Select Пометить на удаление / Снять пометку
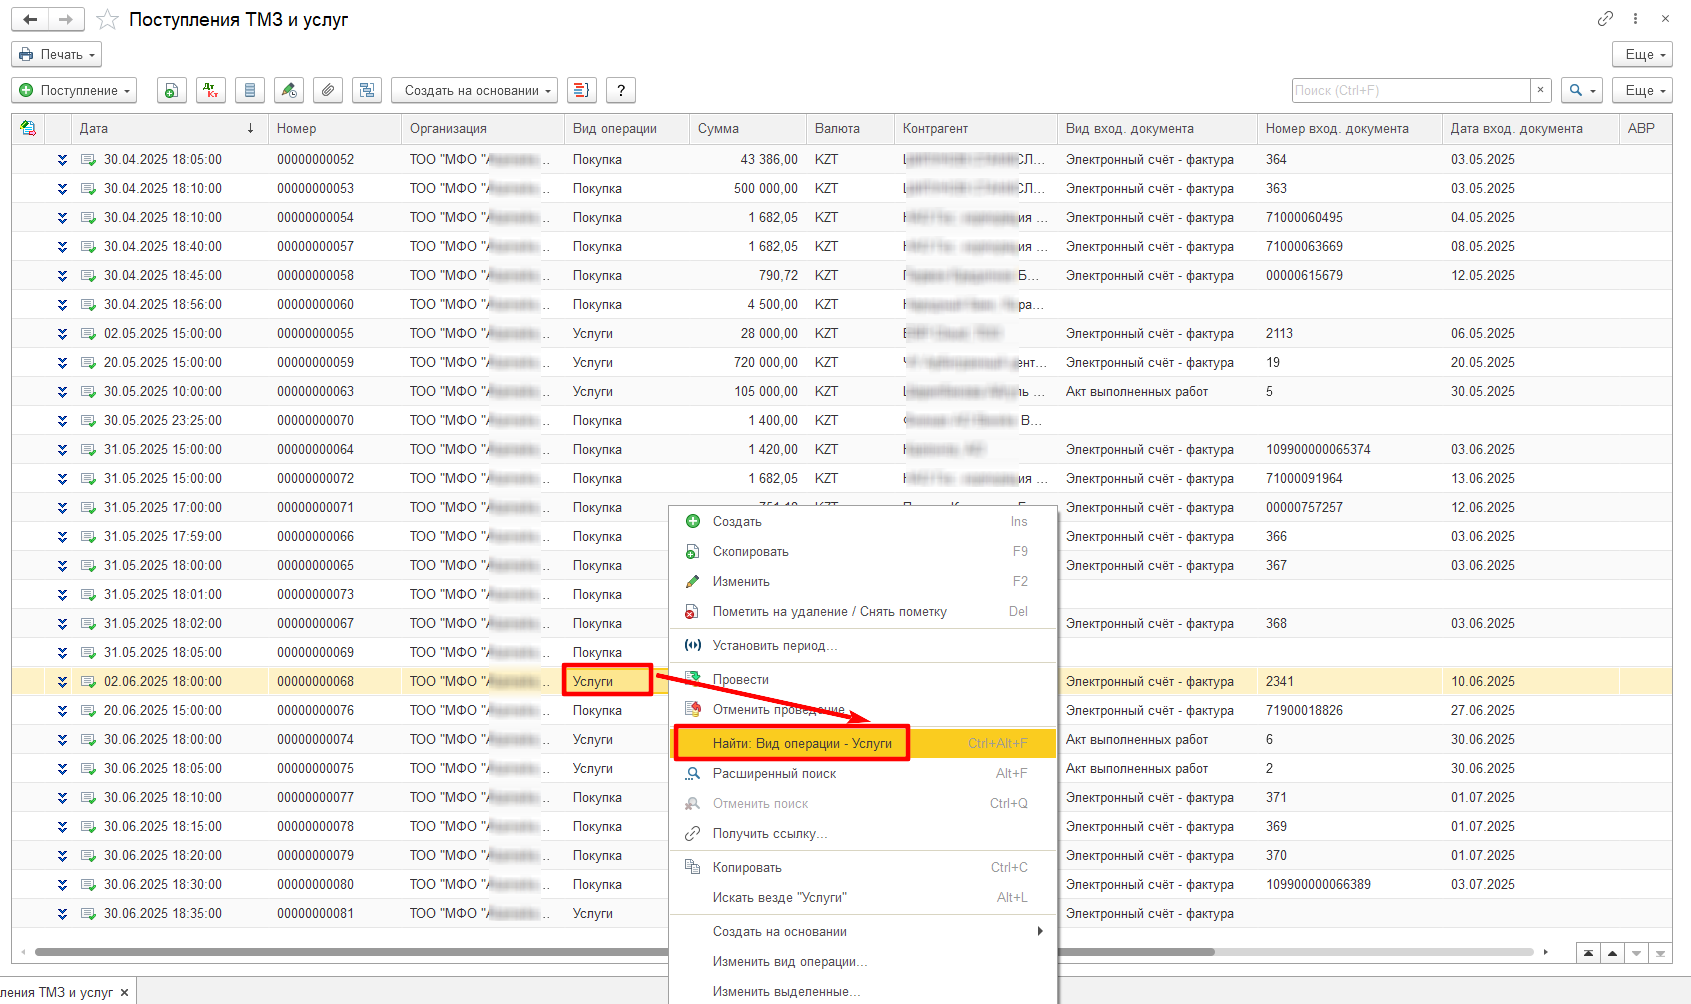The height and width of the screenshot is (1004, 1691). point(862,612)
